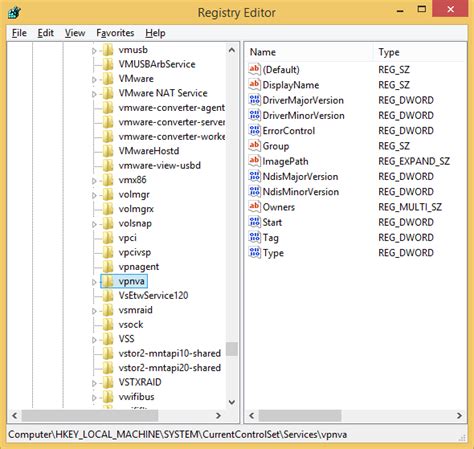Image resolution: width=474 pixels, height=449 pixels.
Task: Click the NdisMinorVersion DWORD icon
Action: [254, 191]
